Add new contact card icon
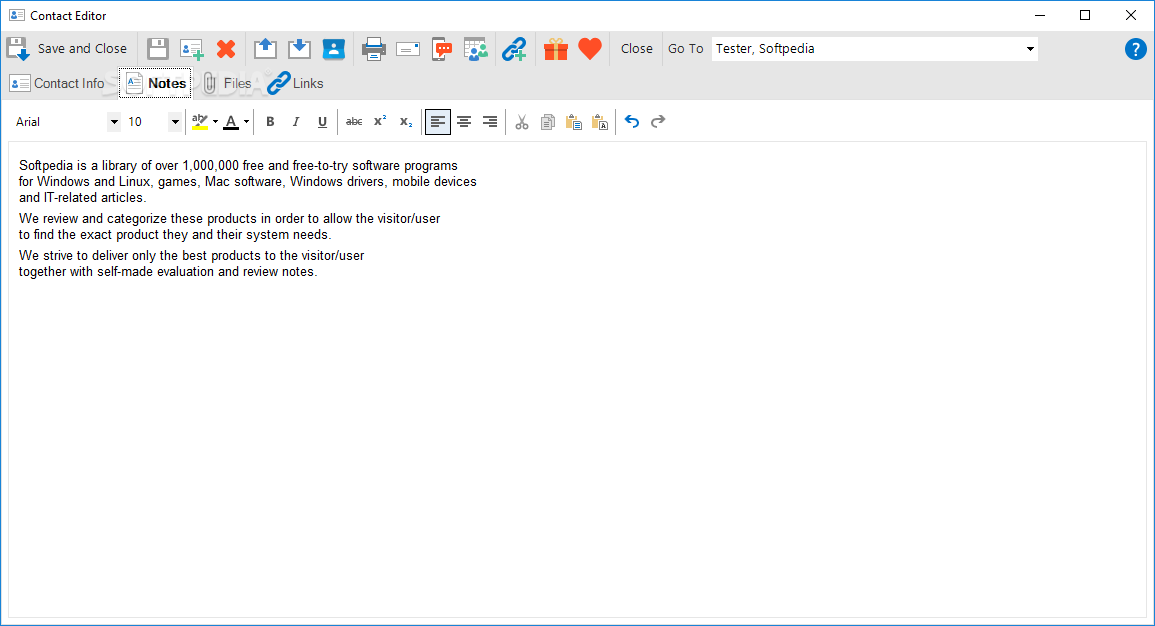Image resolution: width=1155 pixels, height=626 pixels. point(192,49)
